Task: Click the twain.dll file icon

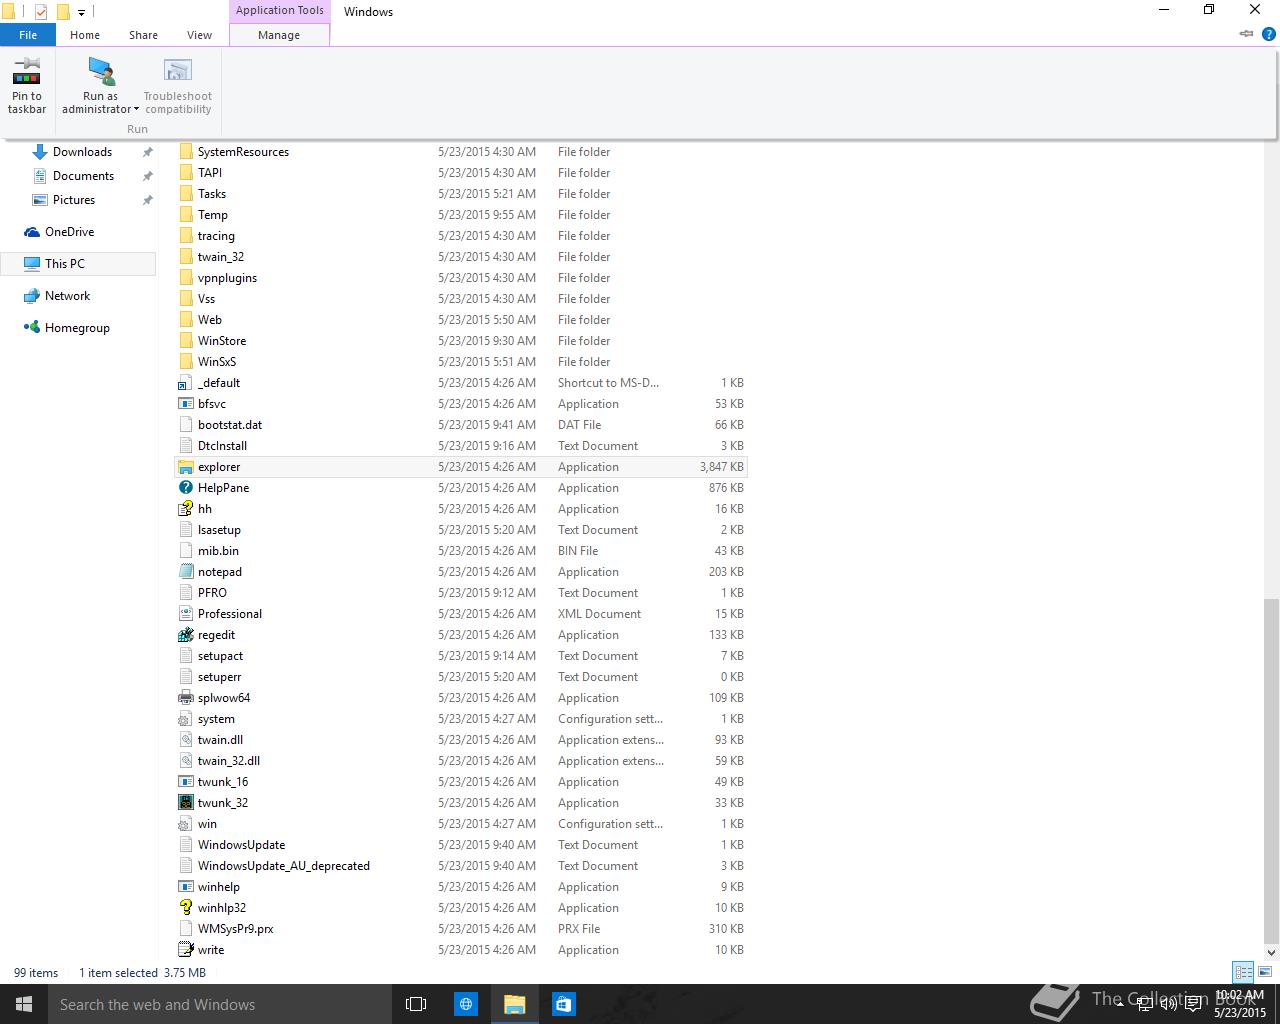Action: tap(185, 740)
